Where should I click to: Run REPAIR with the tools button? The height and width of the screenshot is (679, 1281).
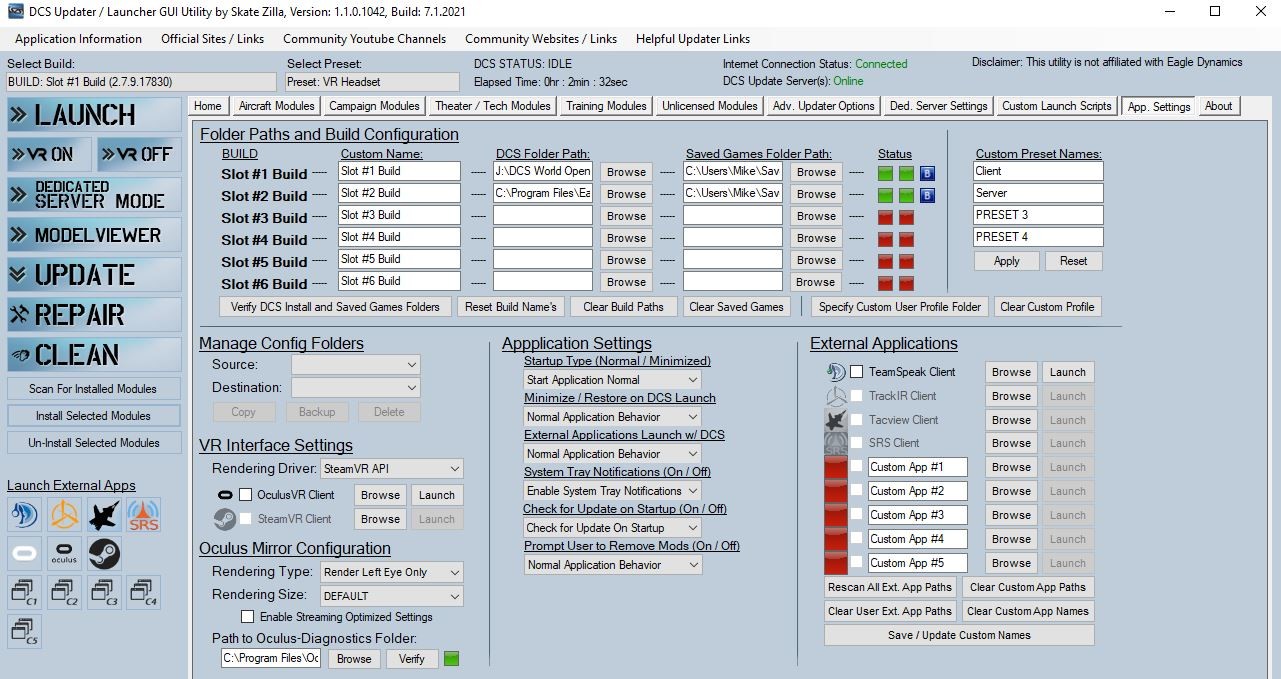point(94,315)
